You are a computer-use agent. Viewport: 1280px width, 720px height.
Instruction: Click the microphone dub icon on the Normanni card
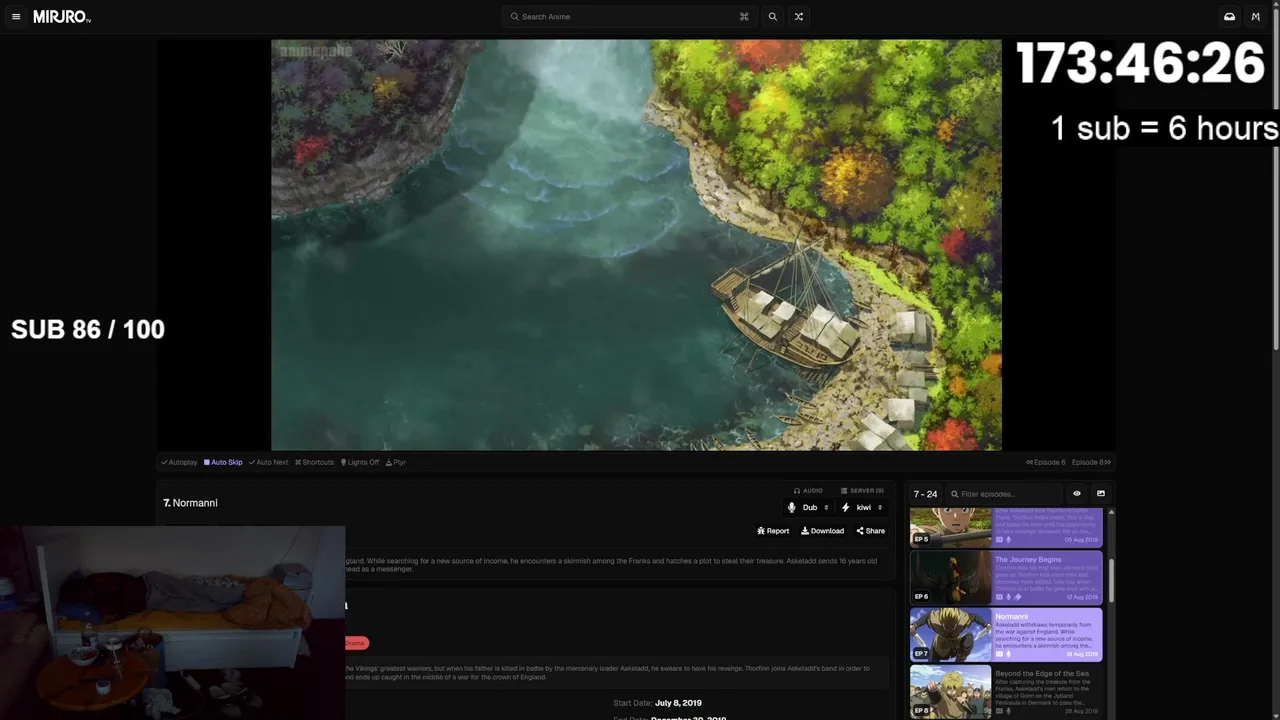[1008, 654]
